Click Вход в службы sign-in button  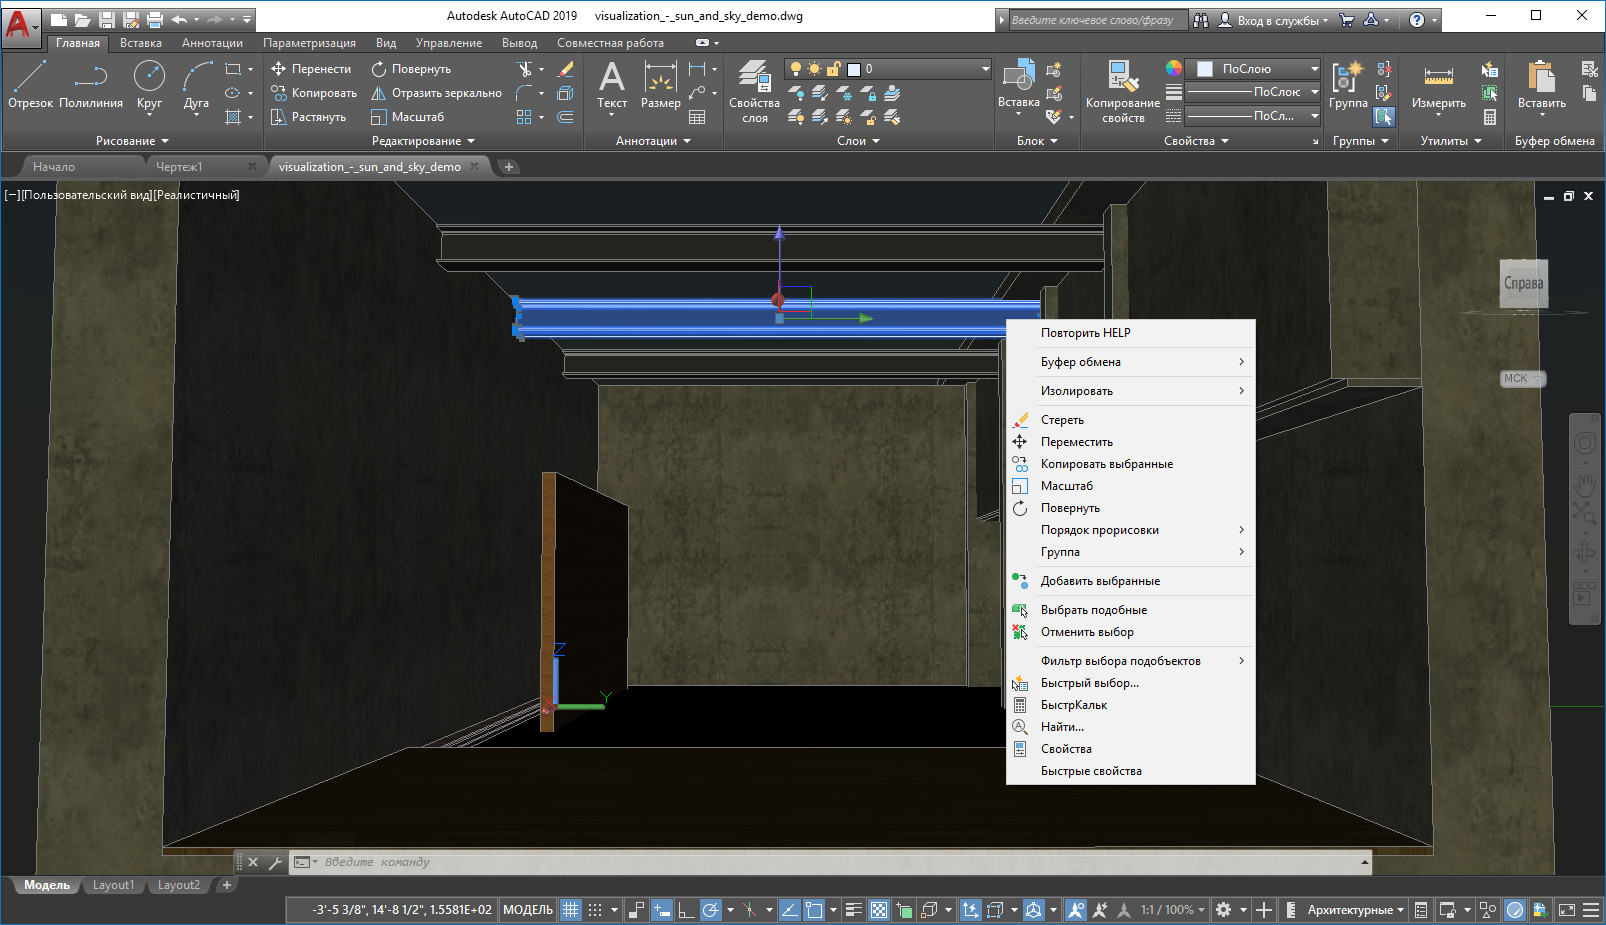click(1273, 20)
